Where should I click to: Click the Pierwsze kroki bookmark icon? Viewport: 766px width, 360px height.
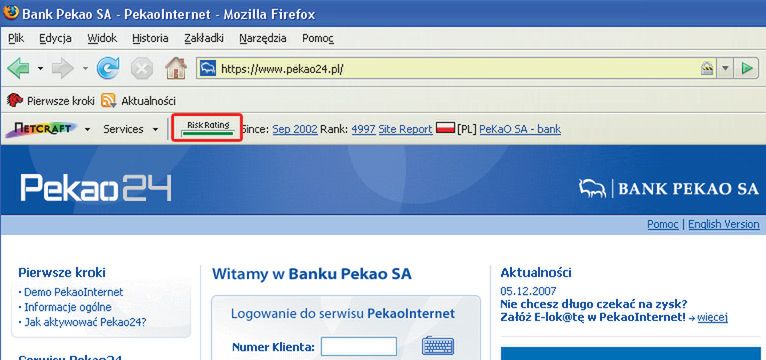point(15,101)
